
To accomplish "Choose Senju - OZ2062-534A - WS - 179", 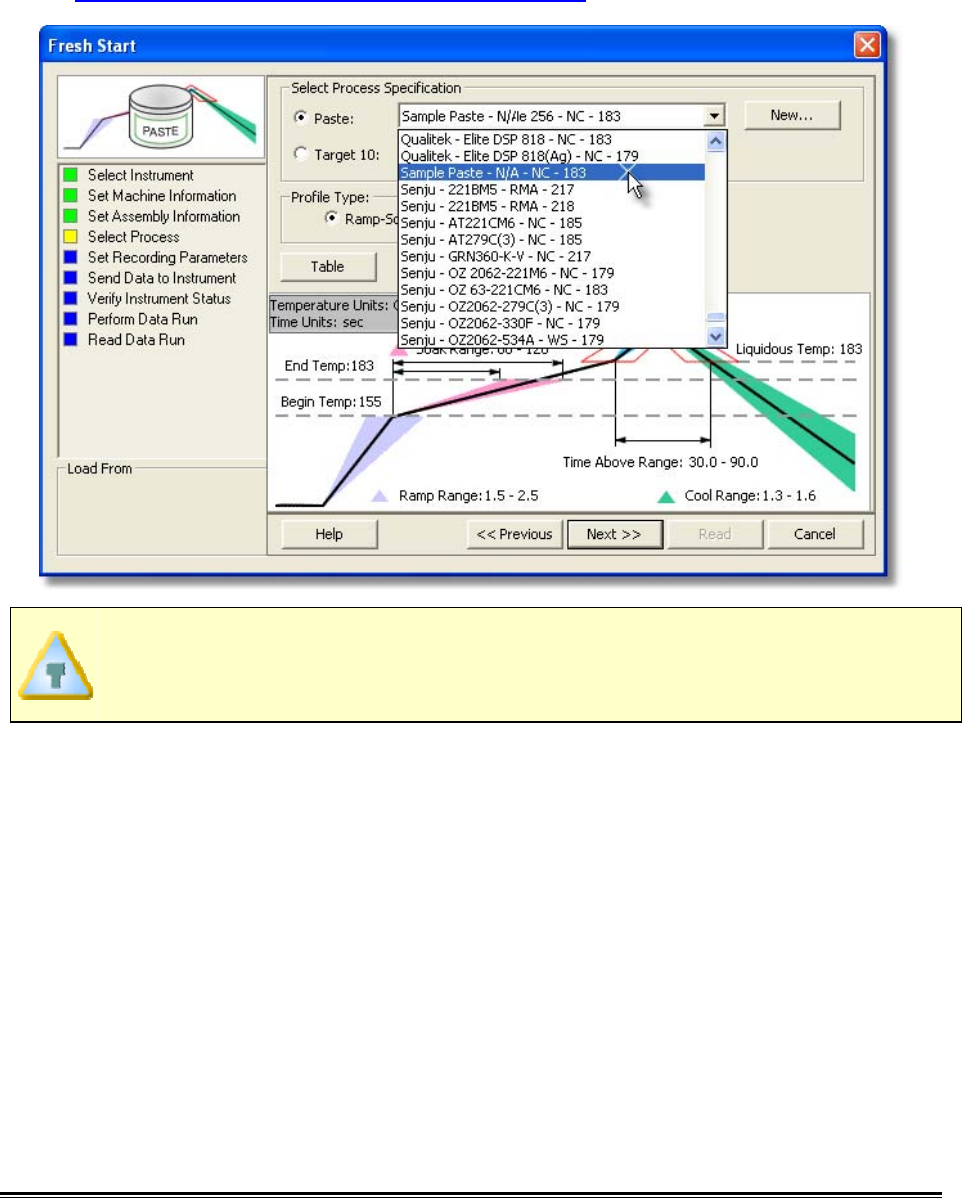I will click(x=552, y=340).
